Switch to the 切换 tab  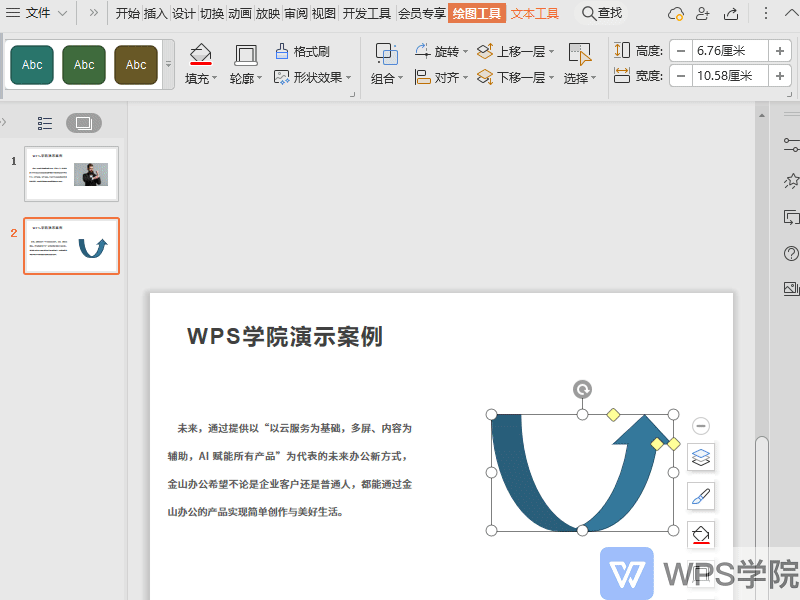[x=212, y=13]
